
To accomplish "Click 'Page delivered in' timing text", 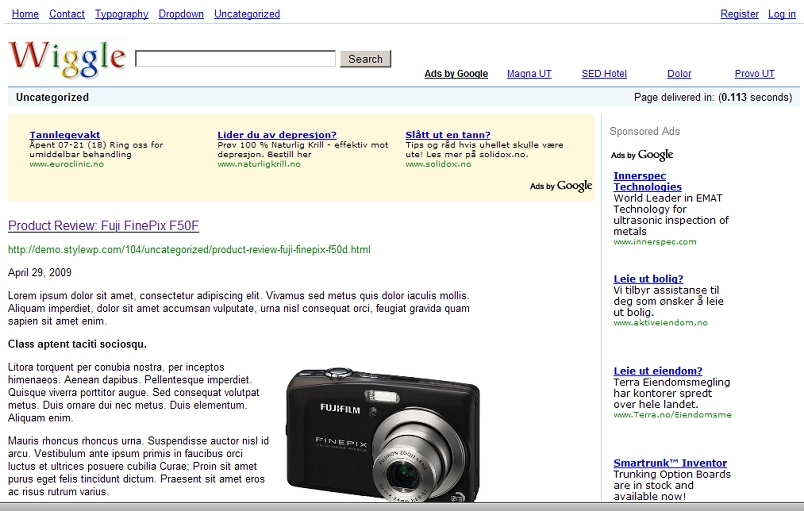I will click(x=713, y=97).
